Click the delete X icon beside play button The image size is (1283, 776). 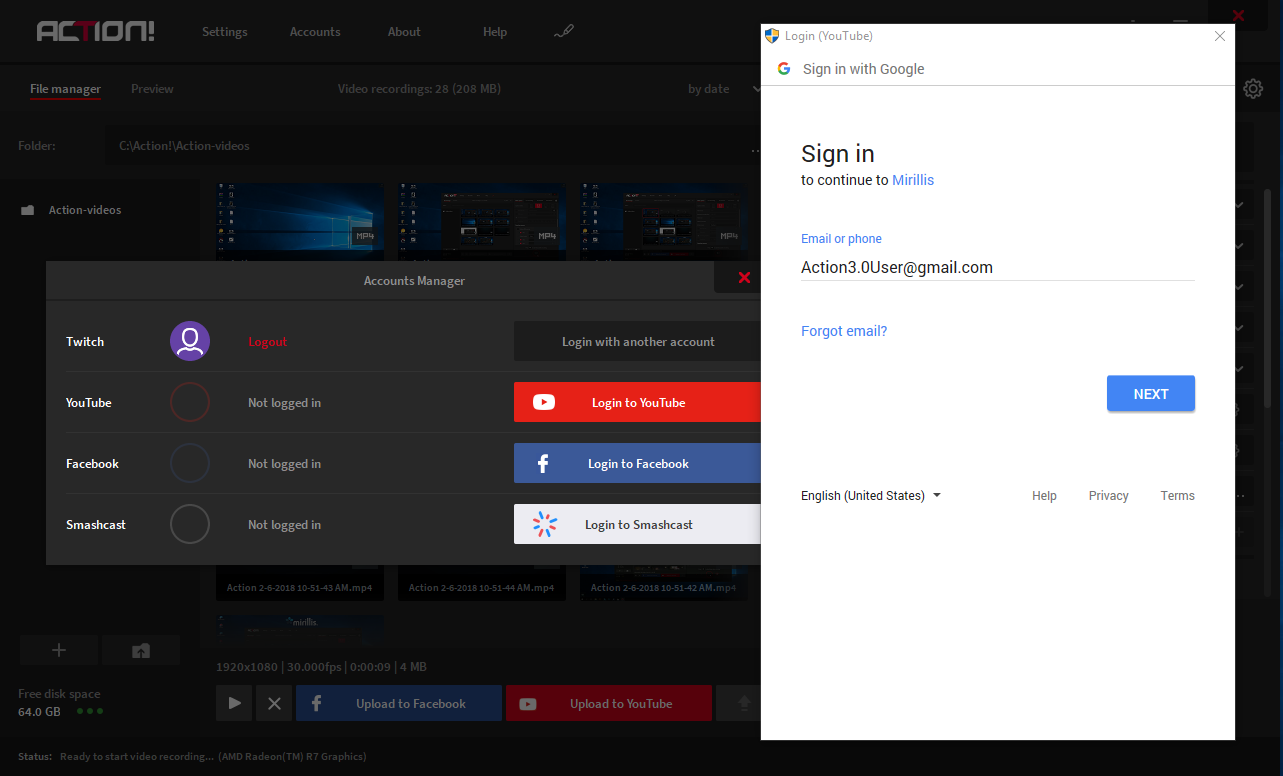click(274, 704)
